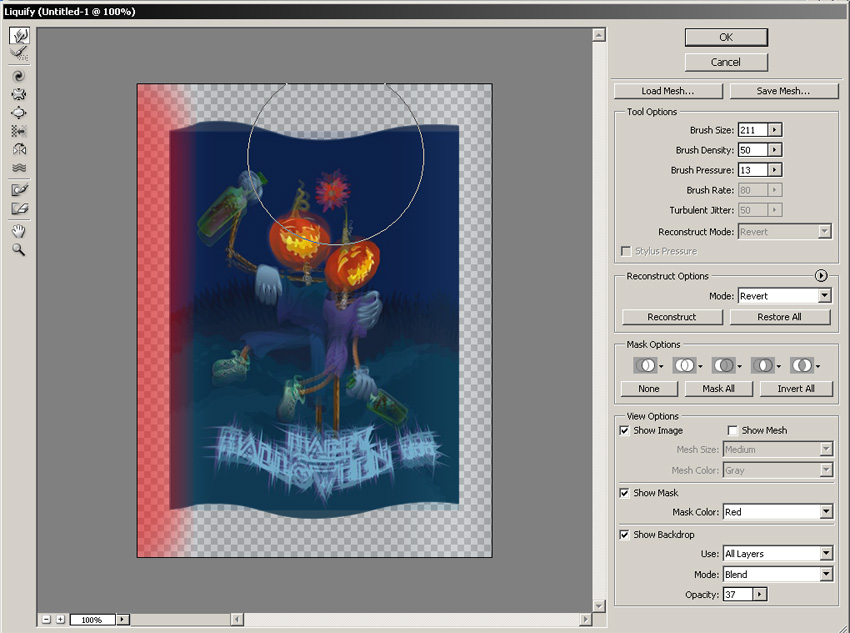
Task: Click the vertical scrollbar up arrow
Action: [x=599, y=35]
